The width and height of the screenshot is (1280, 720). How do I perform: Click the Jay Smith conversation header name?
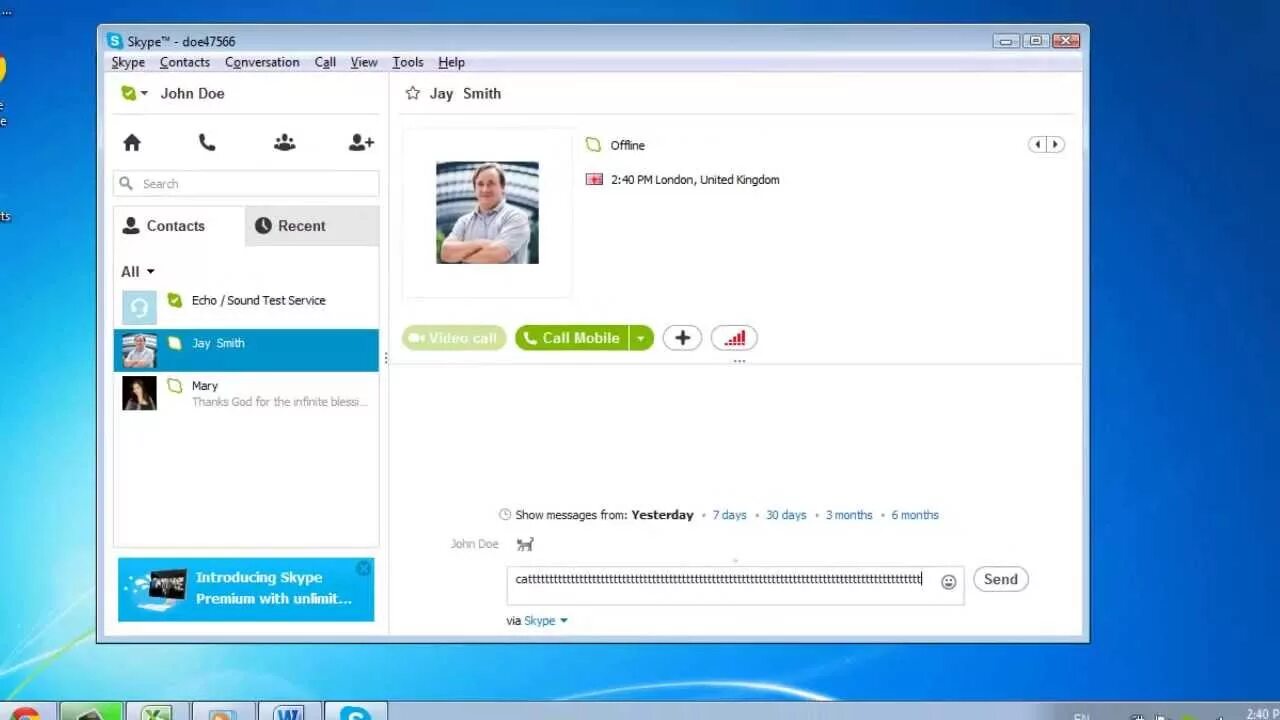465,93
